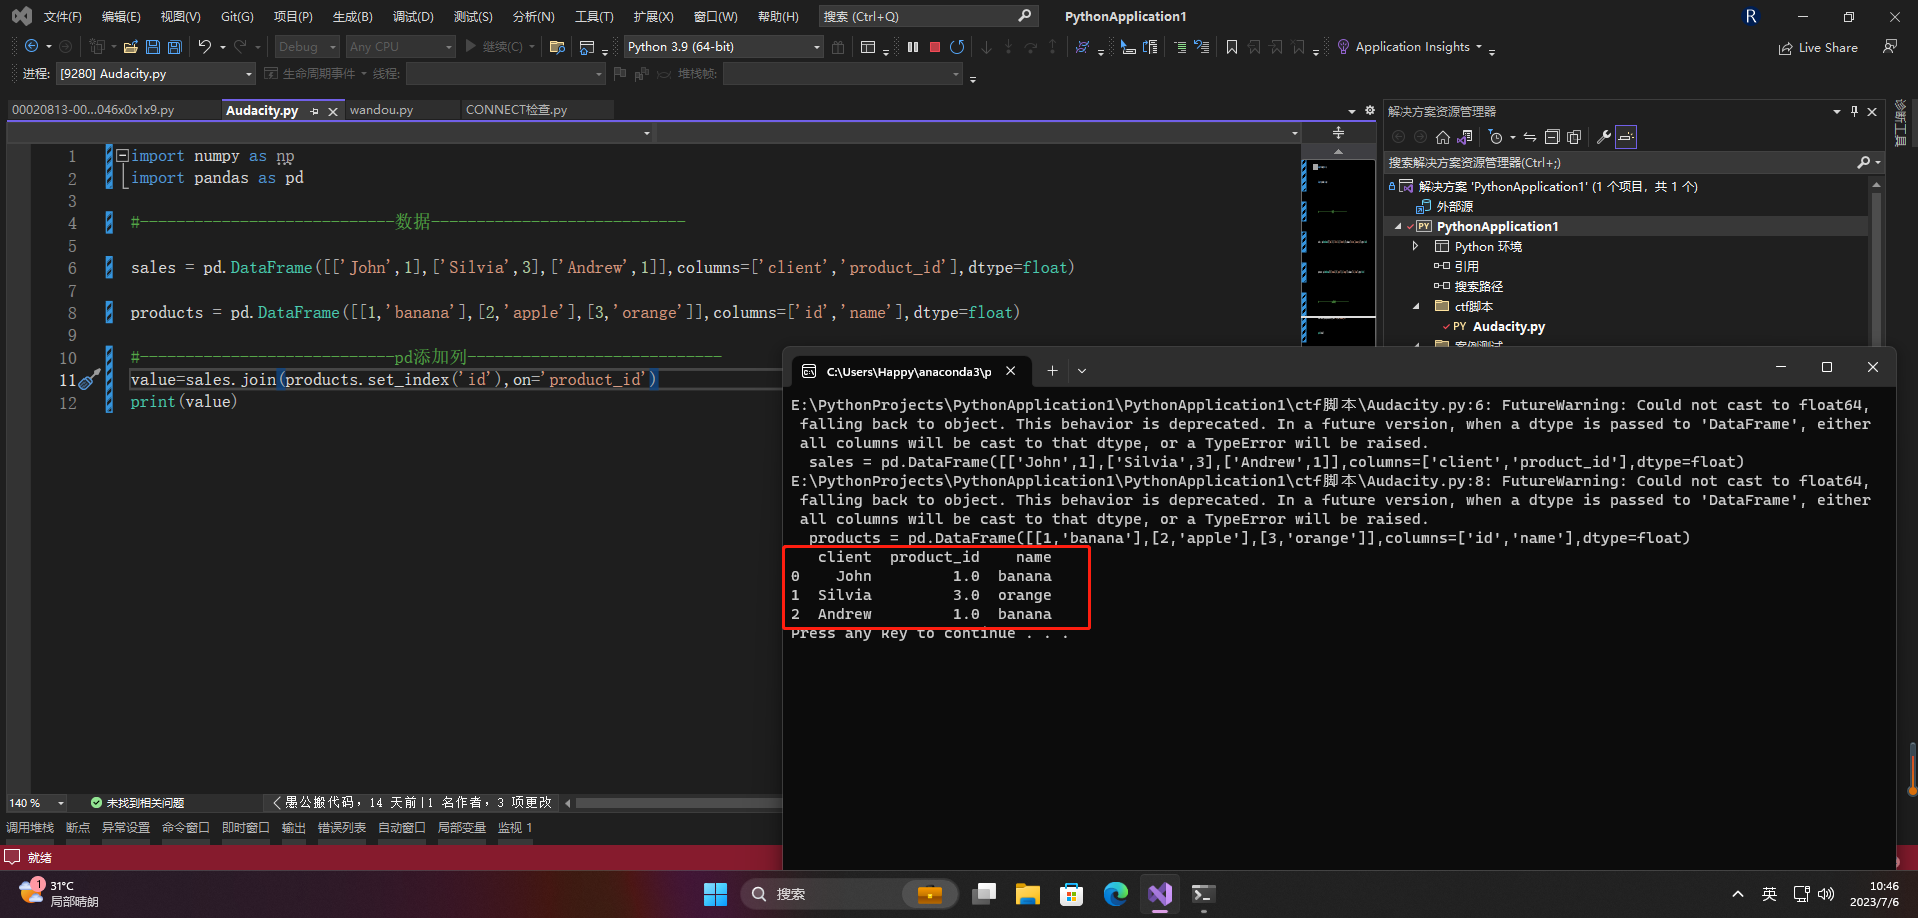Click the search box 搜索 (Ctrl+Q)

tap(927, 16)
